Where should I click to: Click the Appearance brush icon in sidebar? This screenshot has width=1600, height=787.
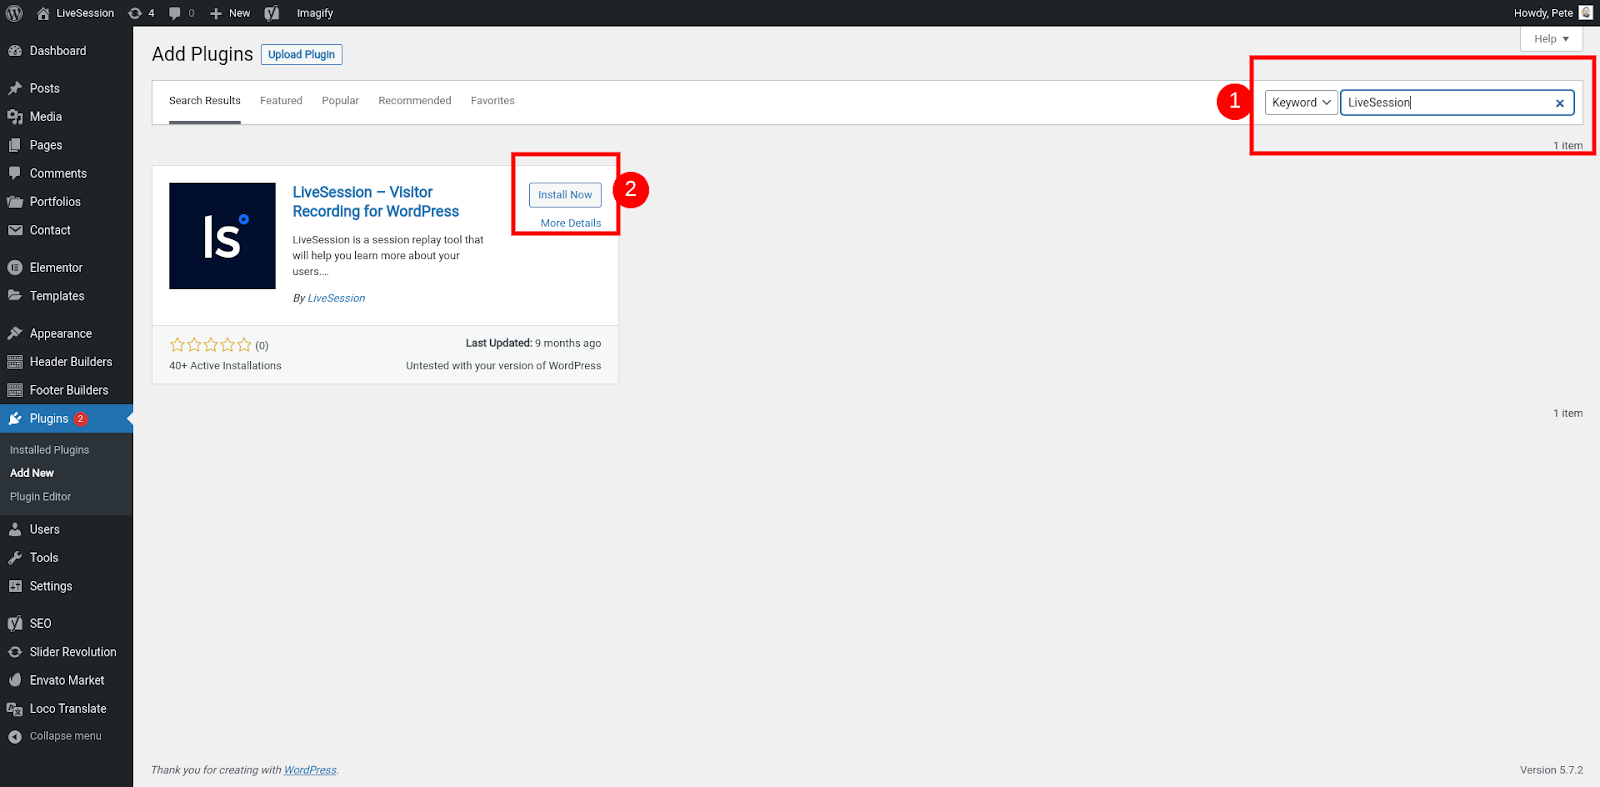(15, 334)
